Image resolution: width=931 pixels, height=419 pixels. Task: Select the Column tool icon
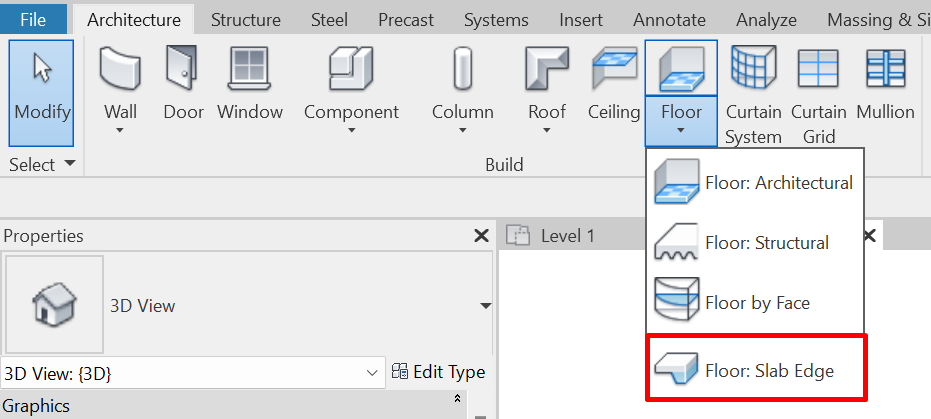pos(462,69)
